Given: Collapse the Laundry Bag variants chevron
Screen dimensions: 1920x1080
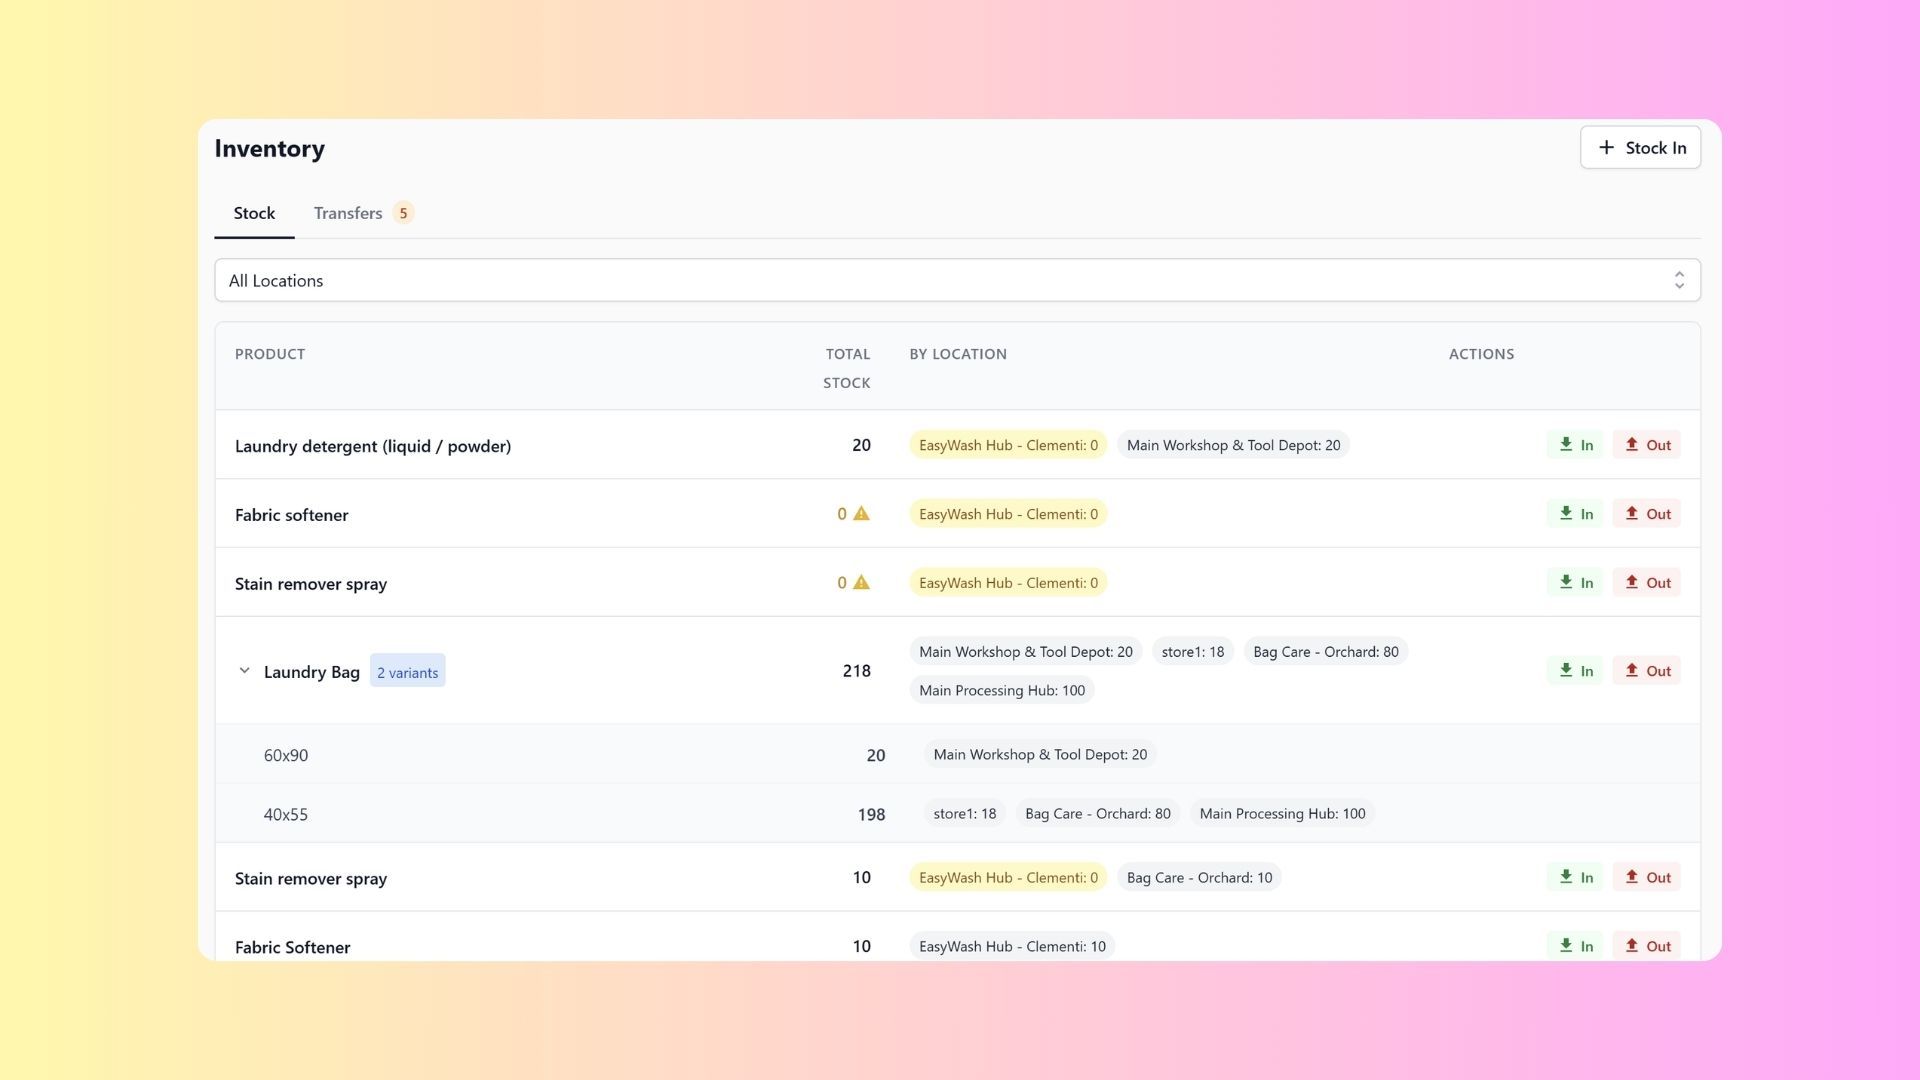Looking at the screenshot, I should pyautogui.click(x=244, y=671).
